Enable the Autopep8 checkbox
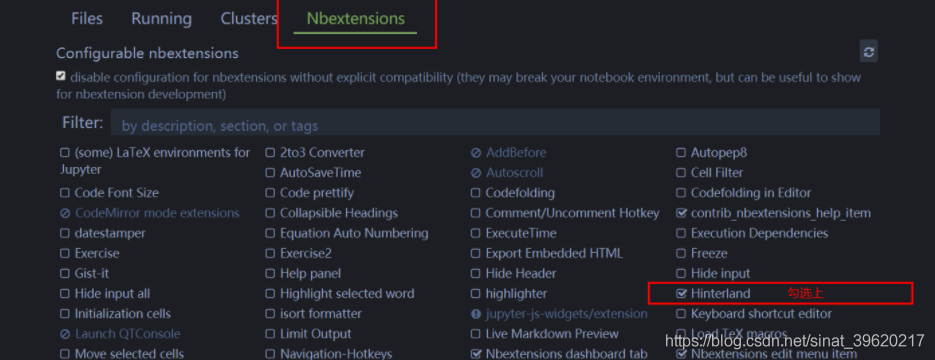The height and width of the screenshot is (360, 935). tap(681, 153)
